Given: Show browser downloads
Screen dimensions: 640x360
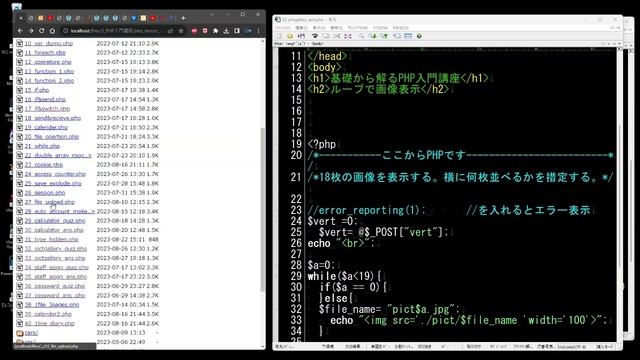Looking at the screenshot, I should (226, 31).
